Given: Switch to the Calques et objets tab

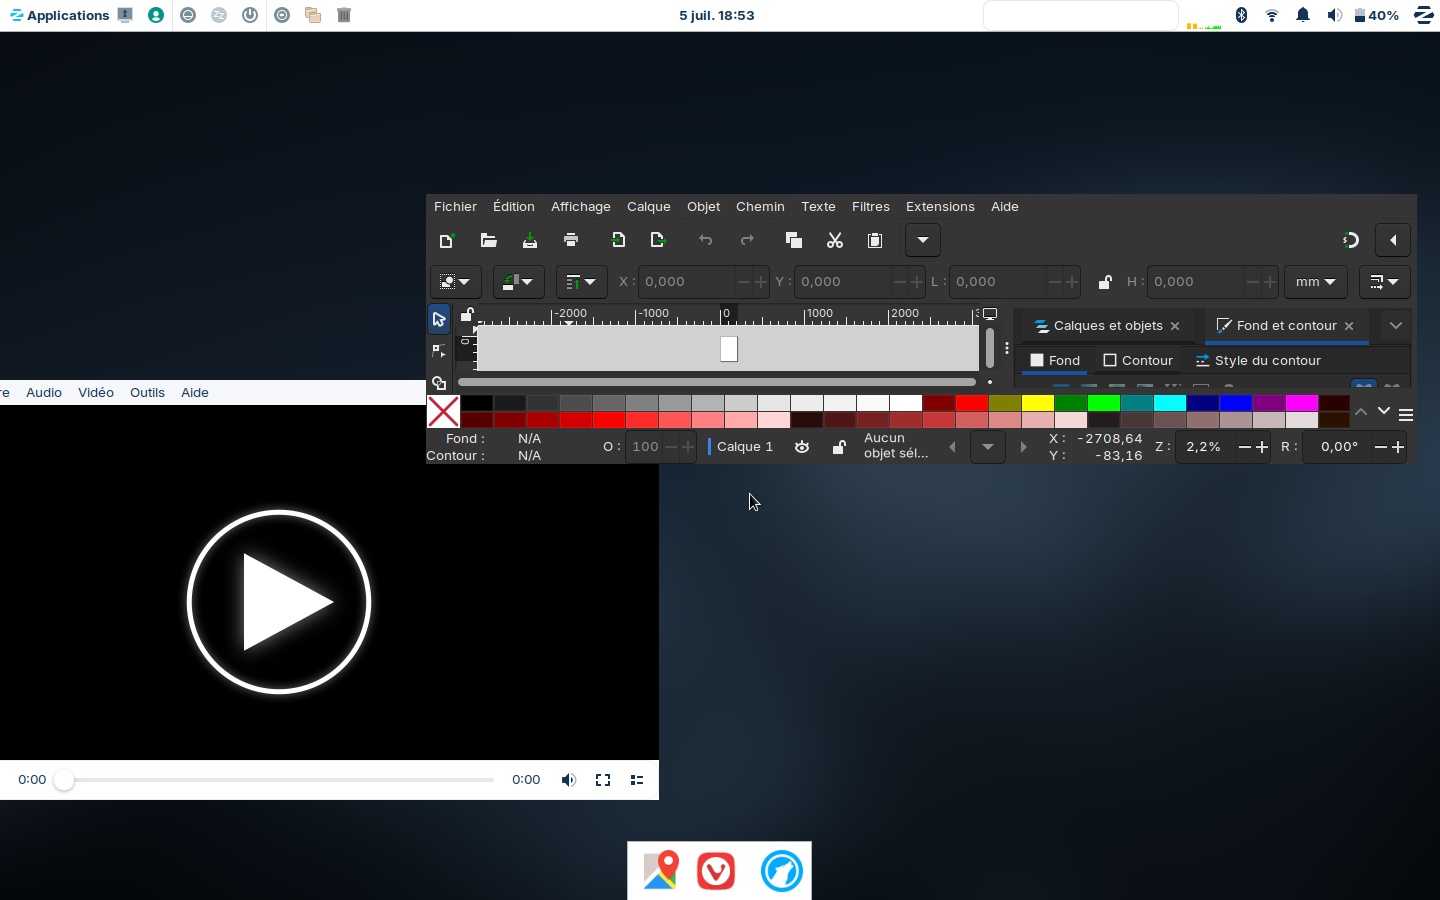Looking at the screenshot, I should (1107, 326).
